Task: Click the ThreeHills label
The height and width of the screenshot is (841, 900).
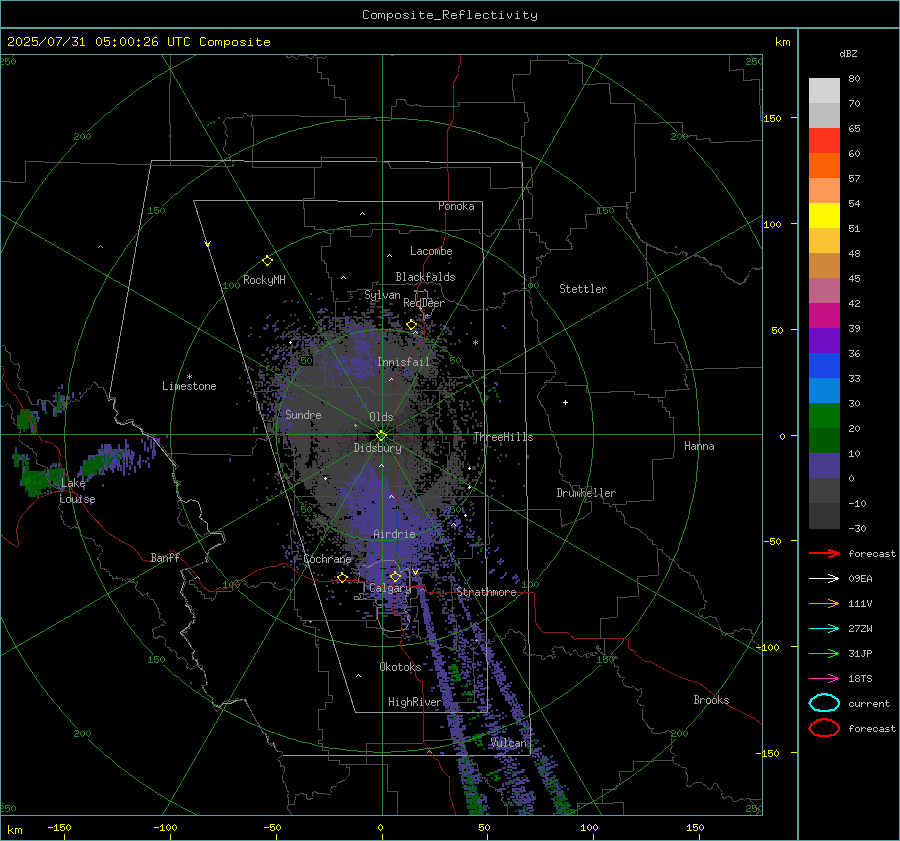Action: [503, 437]
